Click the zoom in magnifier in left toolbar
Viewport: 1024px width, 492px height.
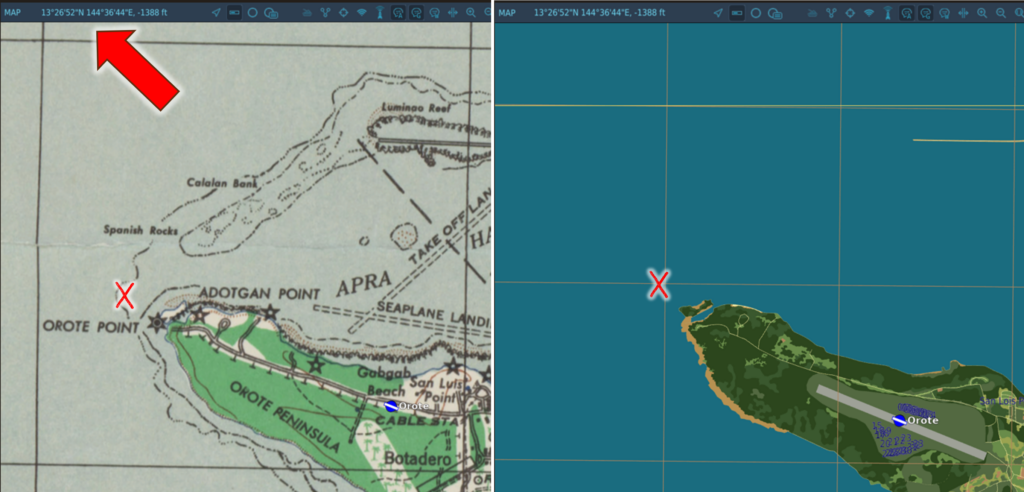[x=470, y=13]
